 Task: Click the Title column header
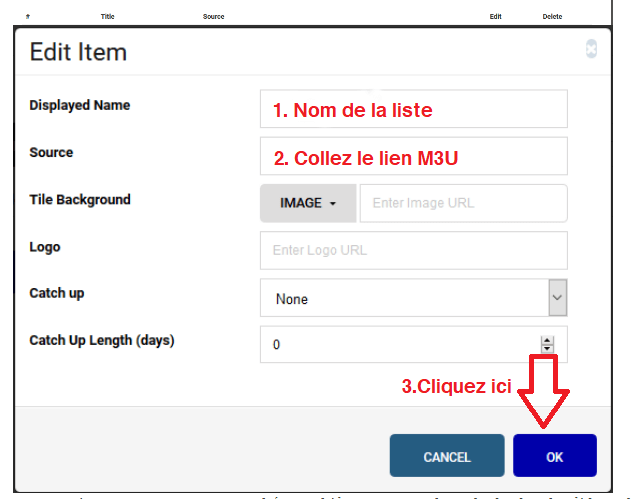(108, 17)
